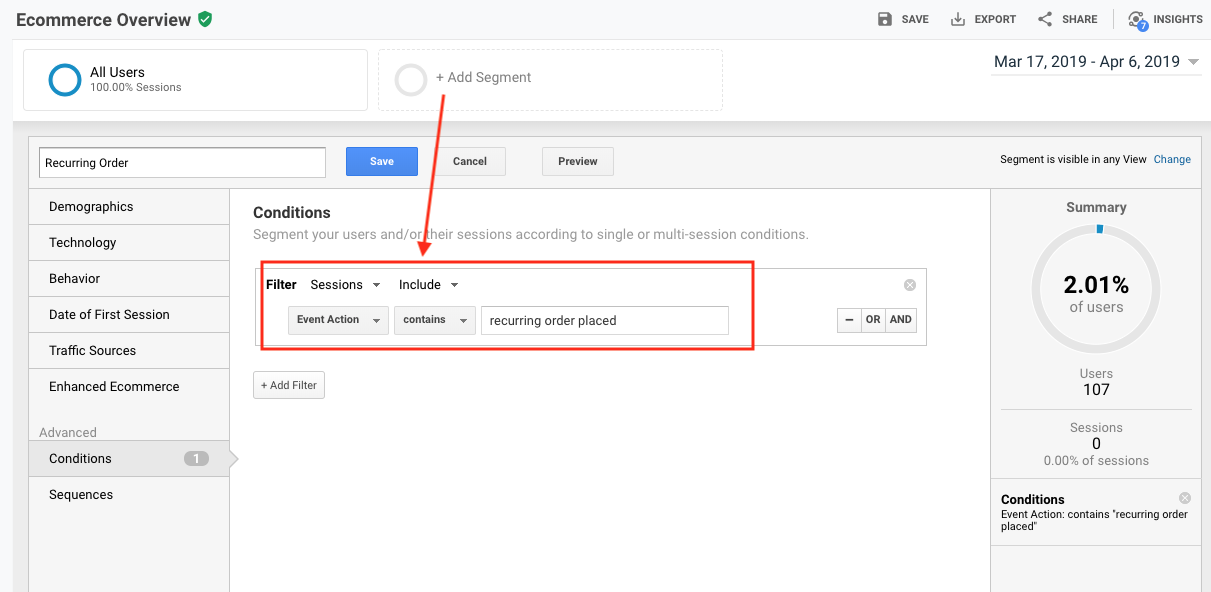1211x592 pixels.
Task: Select the Conditions advanced section
Action: [129, 459]
